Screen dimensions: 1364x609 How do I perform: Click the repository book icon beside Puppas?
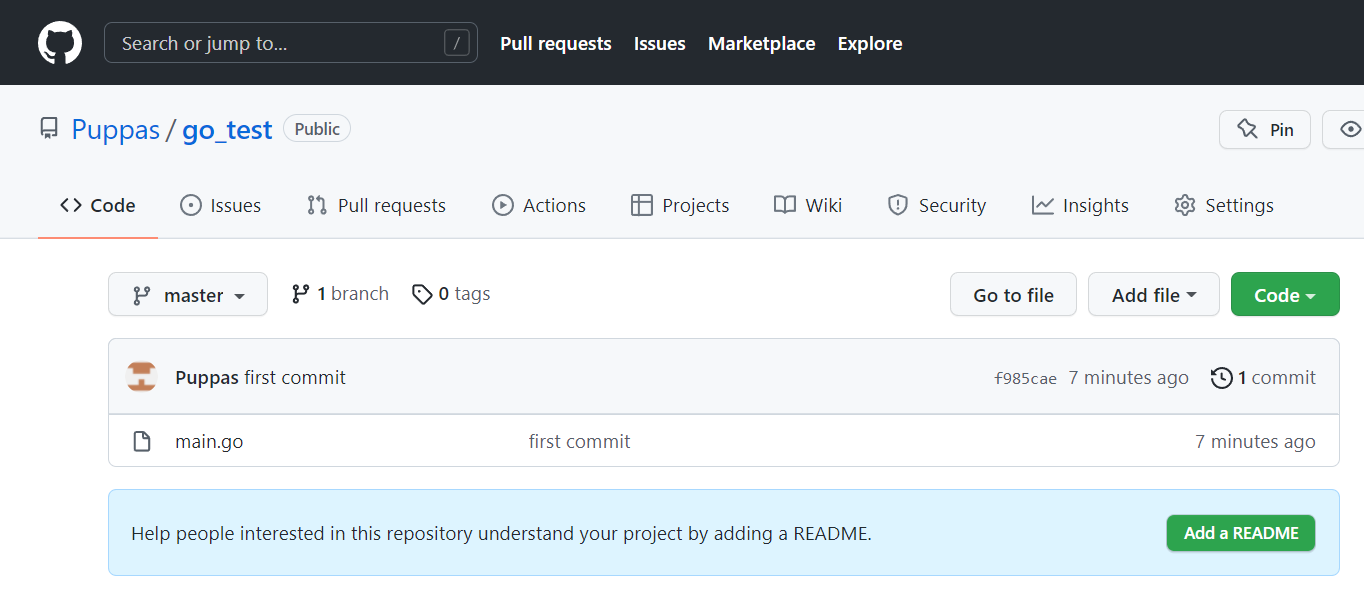[x=48, y=129]
